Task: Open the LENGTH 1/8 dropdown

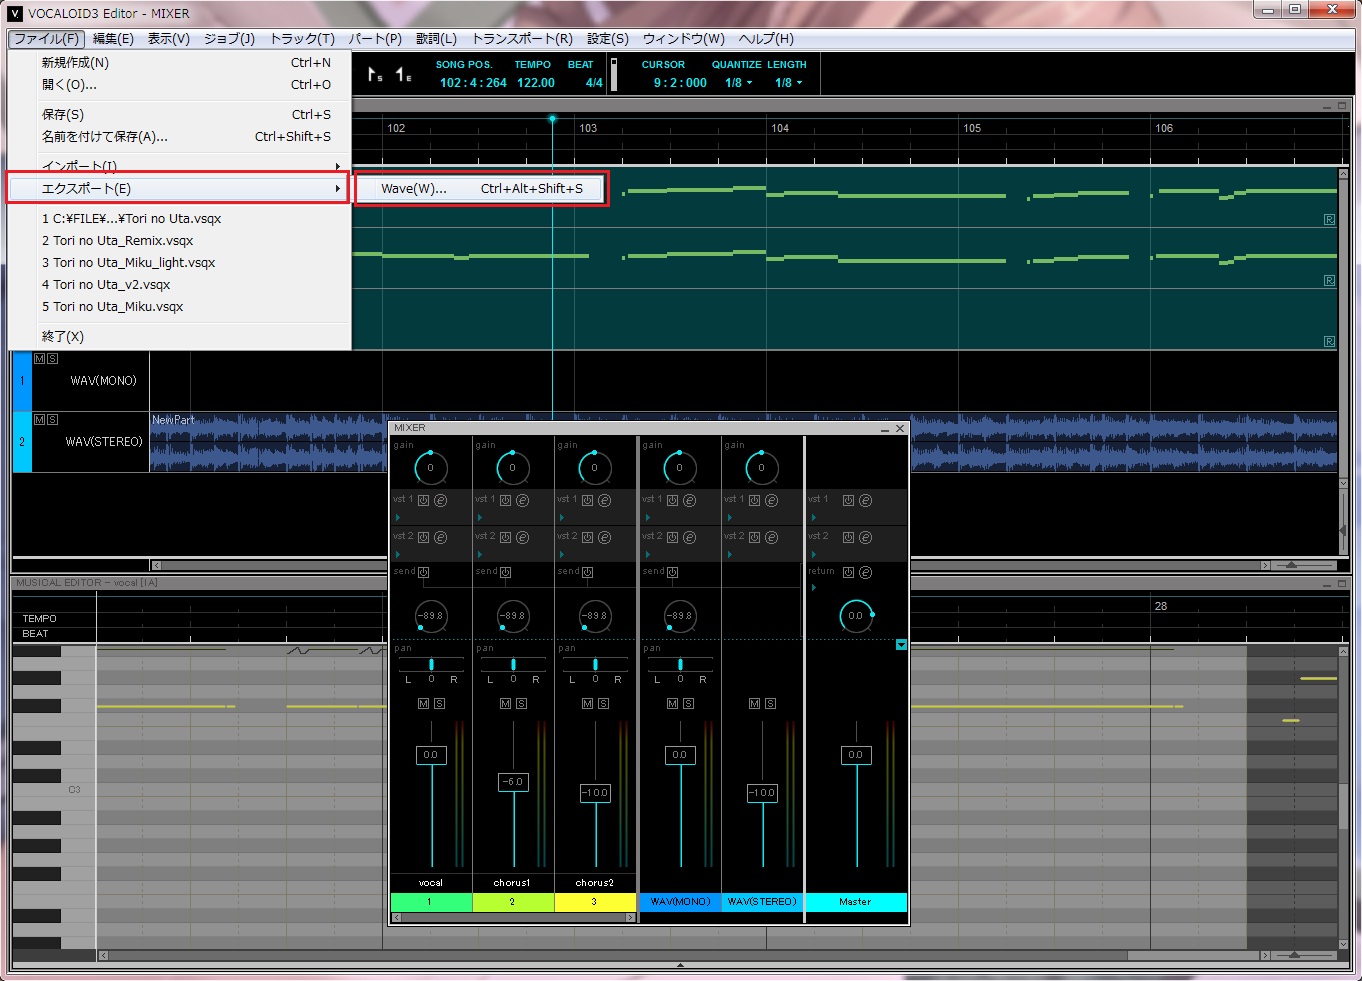Action: coord(789,83)
